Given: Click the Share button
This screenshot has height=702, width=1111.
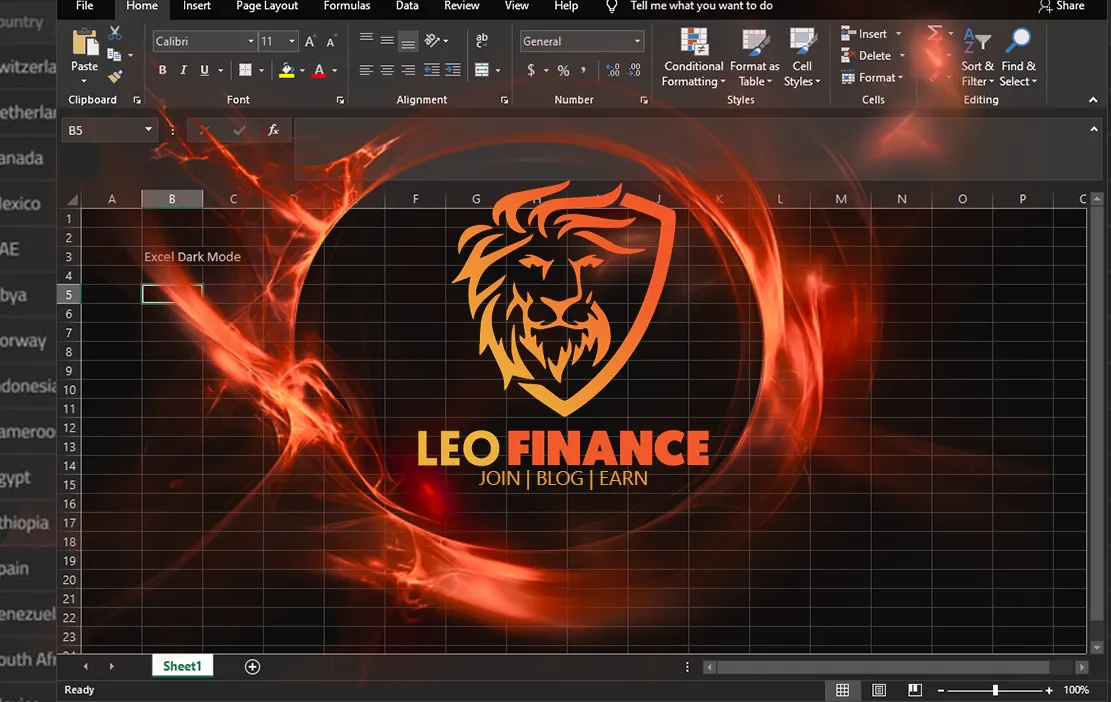Looking at the screenshot, I should tap(1061, 6).
